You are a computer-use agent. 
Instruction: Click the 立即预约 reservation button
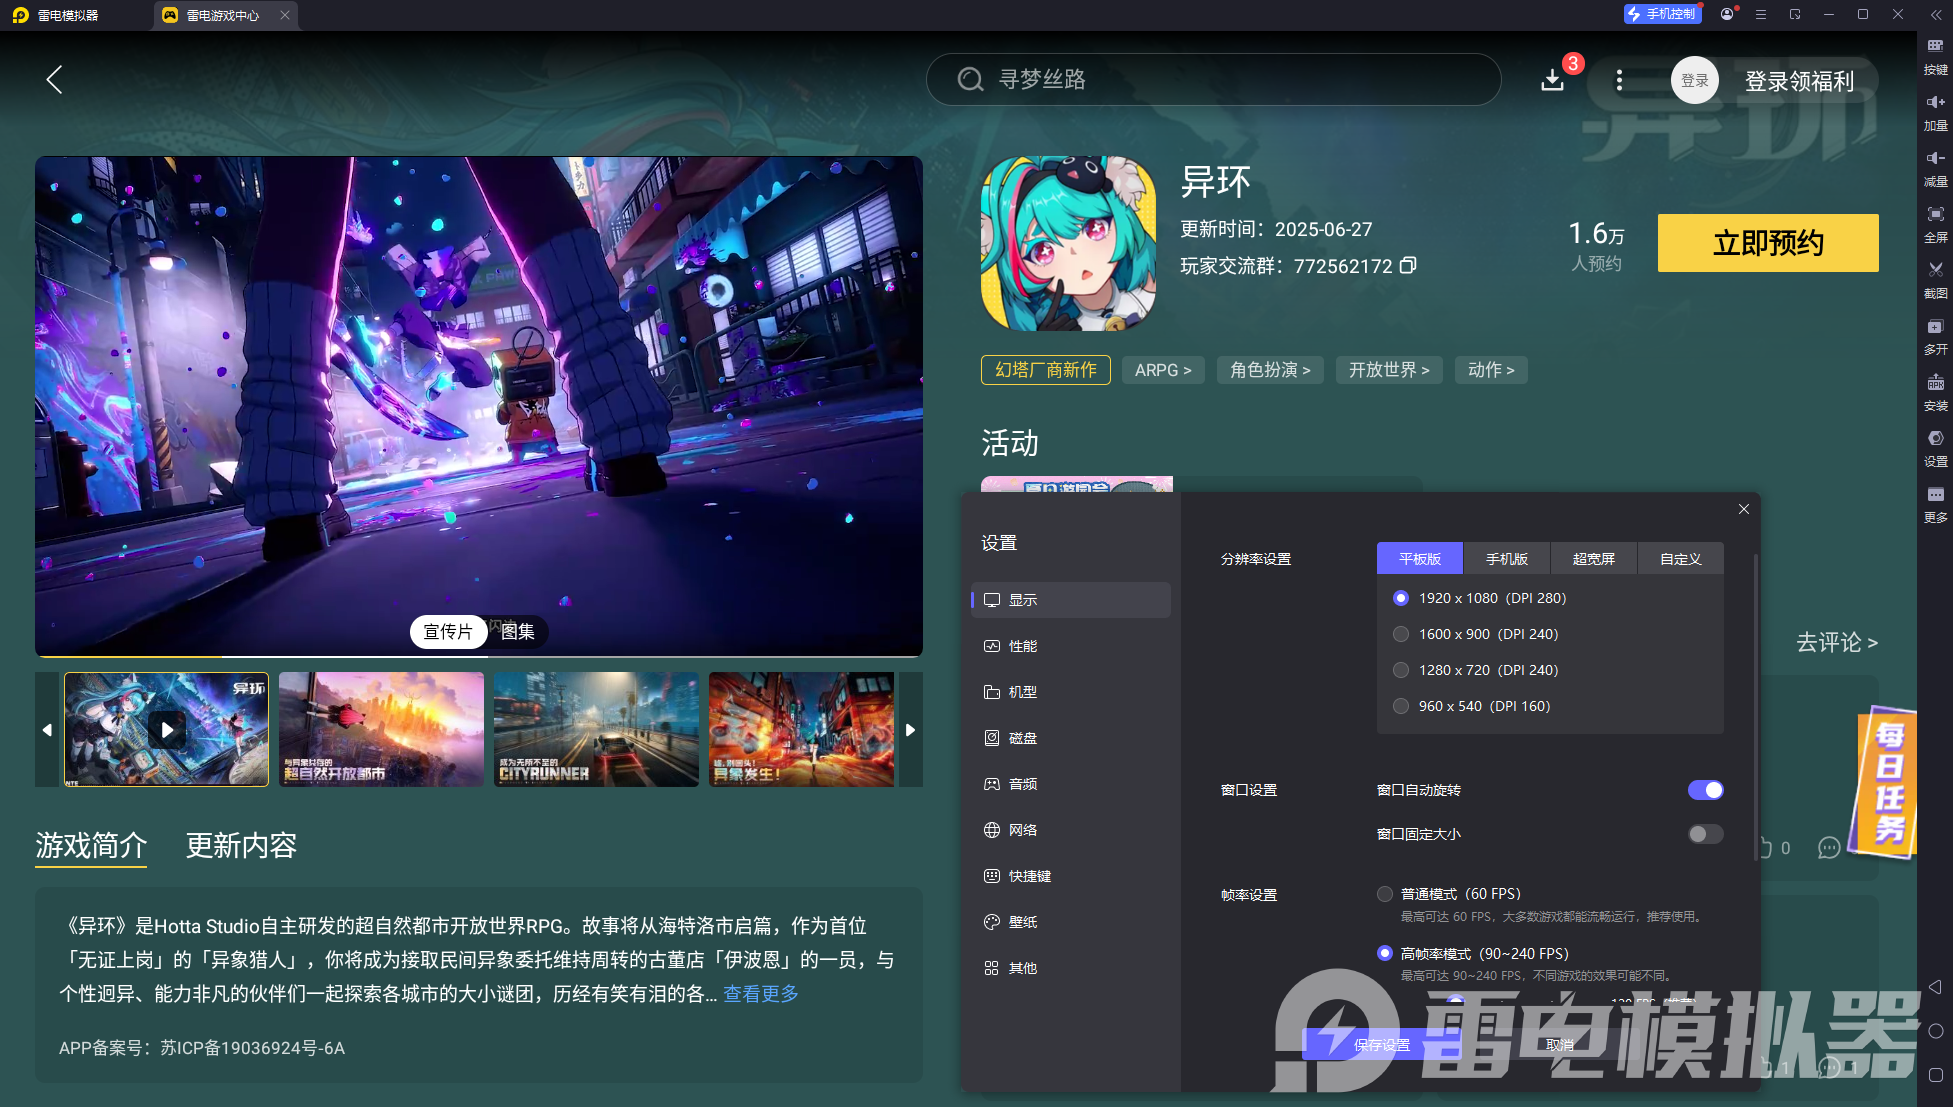1767,242
